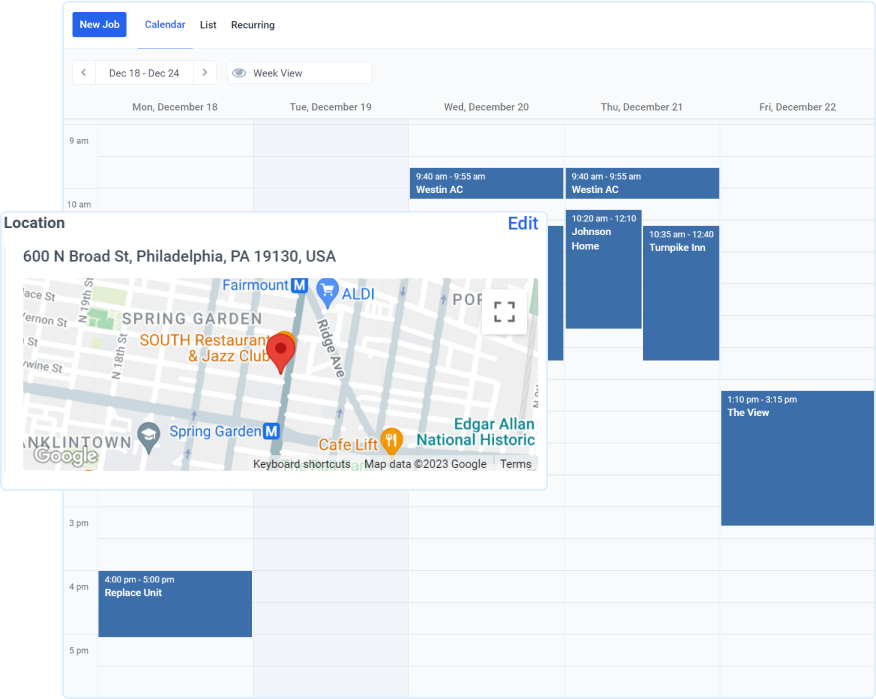Create a job with the New Job button

pyautogui.click(x=99, y=24)
